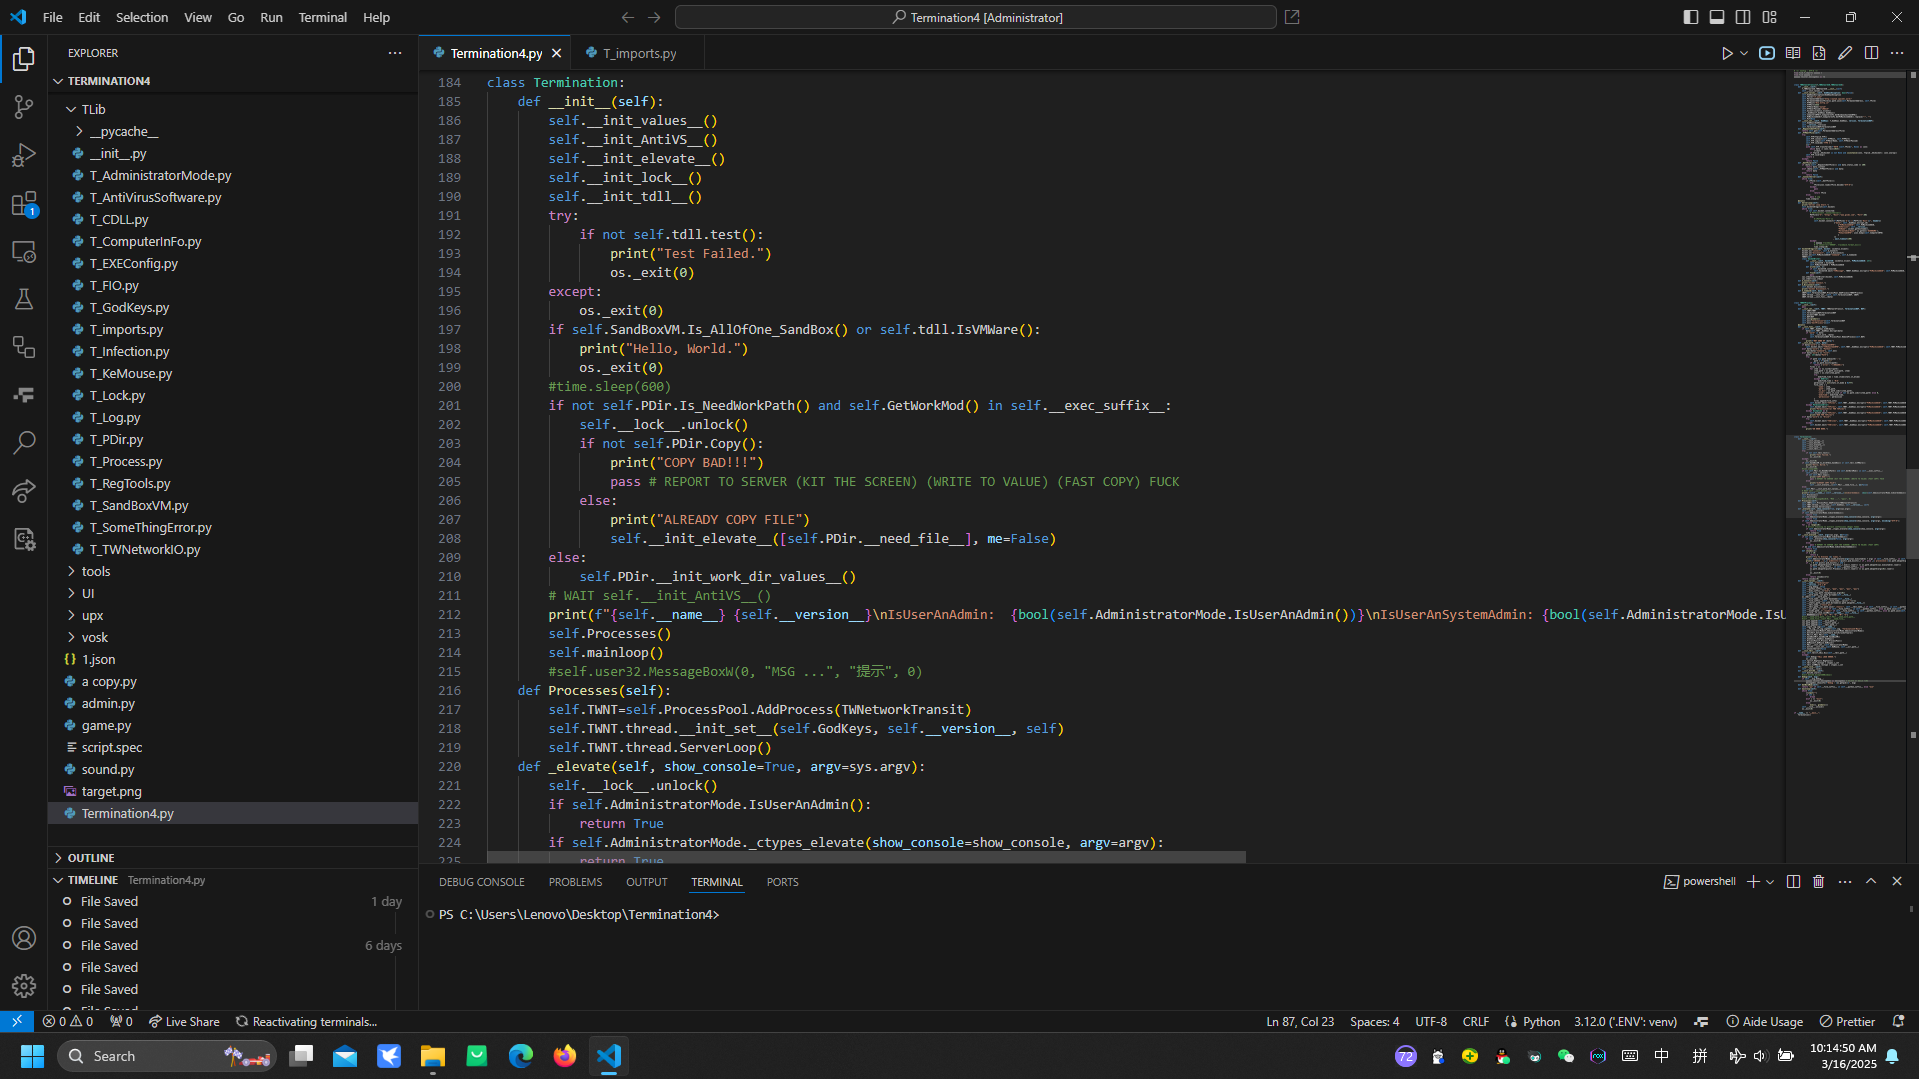Toggle the bottom Panel visibility
Image resolution: width=1919 pixels, height=1079 pixels.
coord(1717,17)
